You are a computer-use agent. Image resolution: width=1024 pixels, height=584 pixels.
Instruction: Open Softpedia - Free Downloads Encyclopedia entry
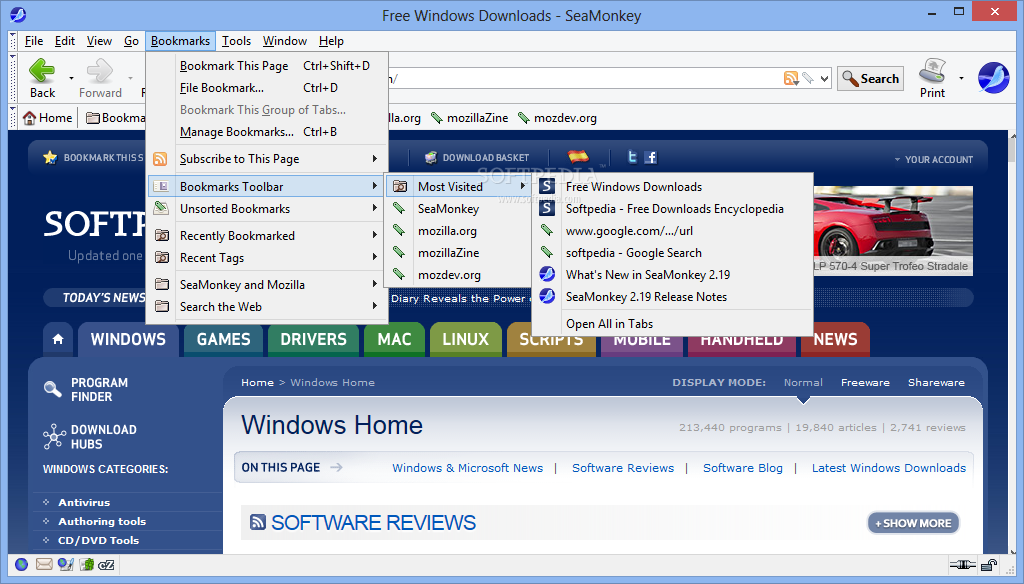(673, 209)
